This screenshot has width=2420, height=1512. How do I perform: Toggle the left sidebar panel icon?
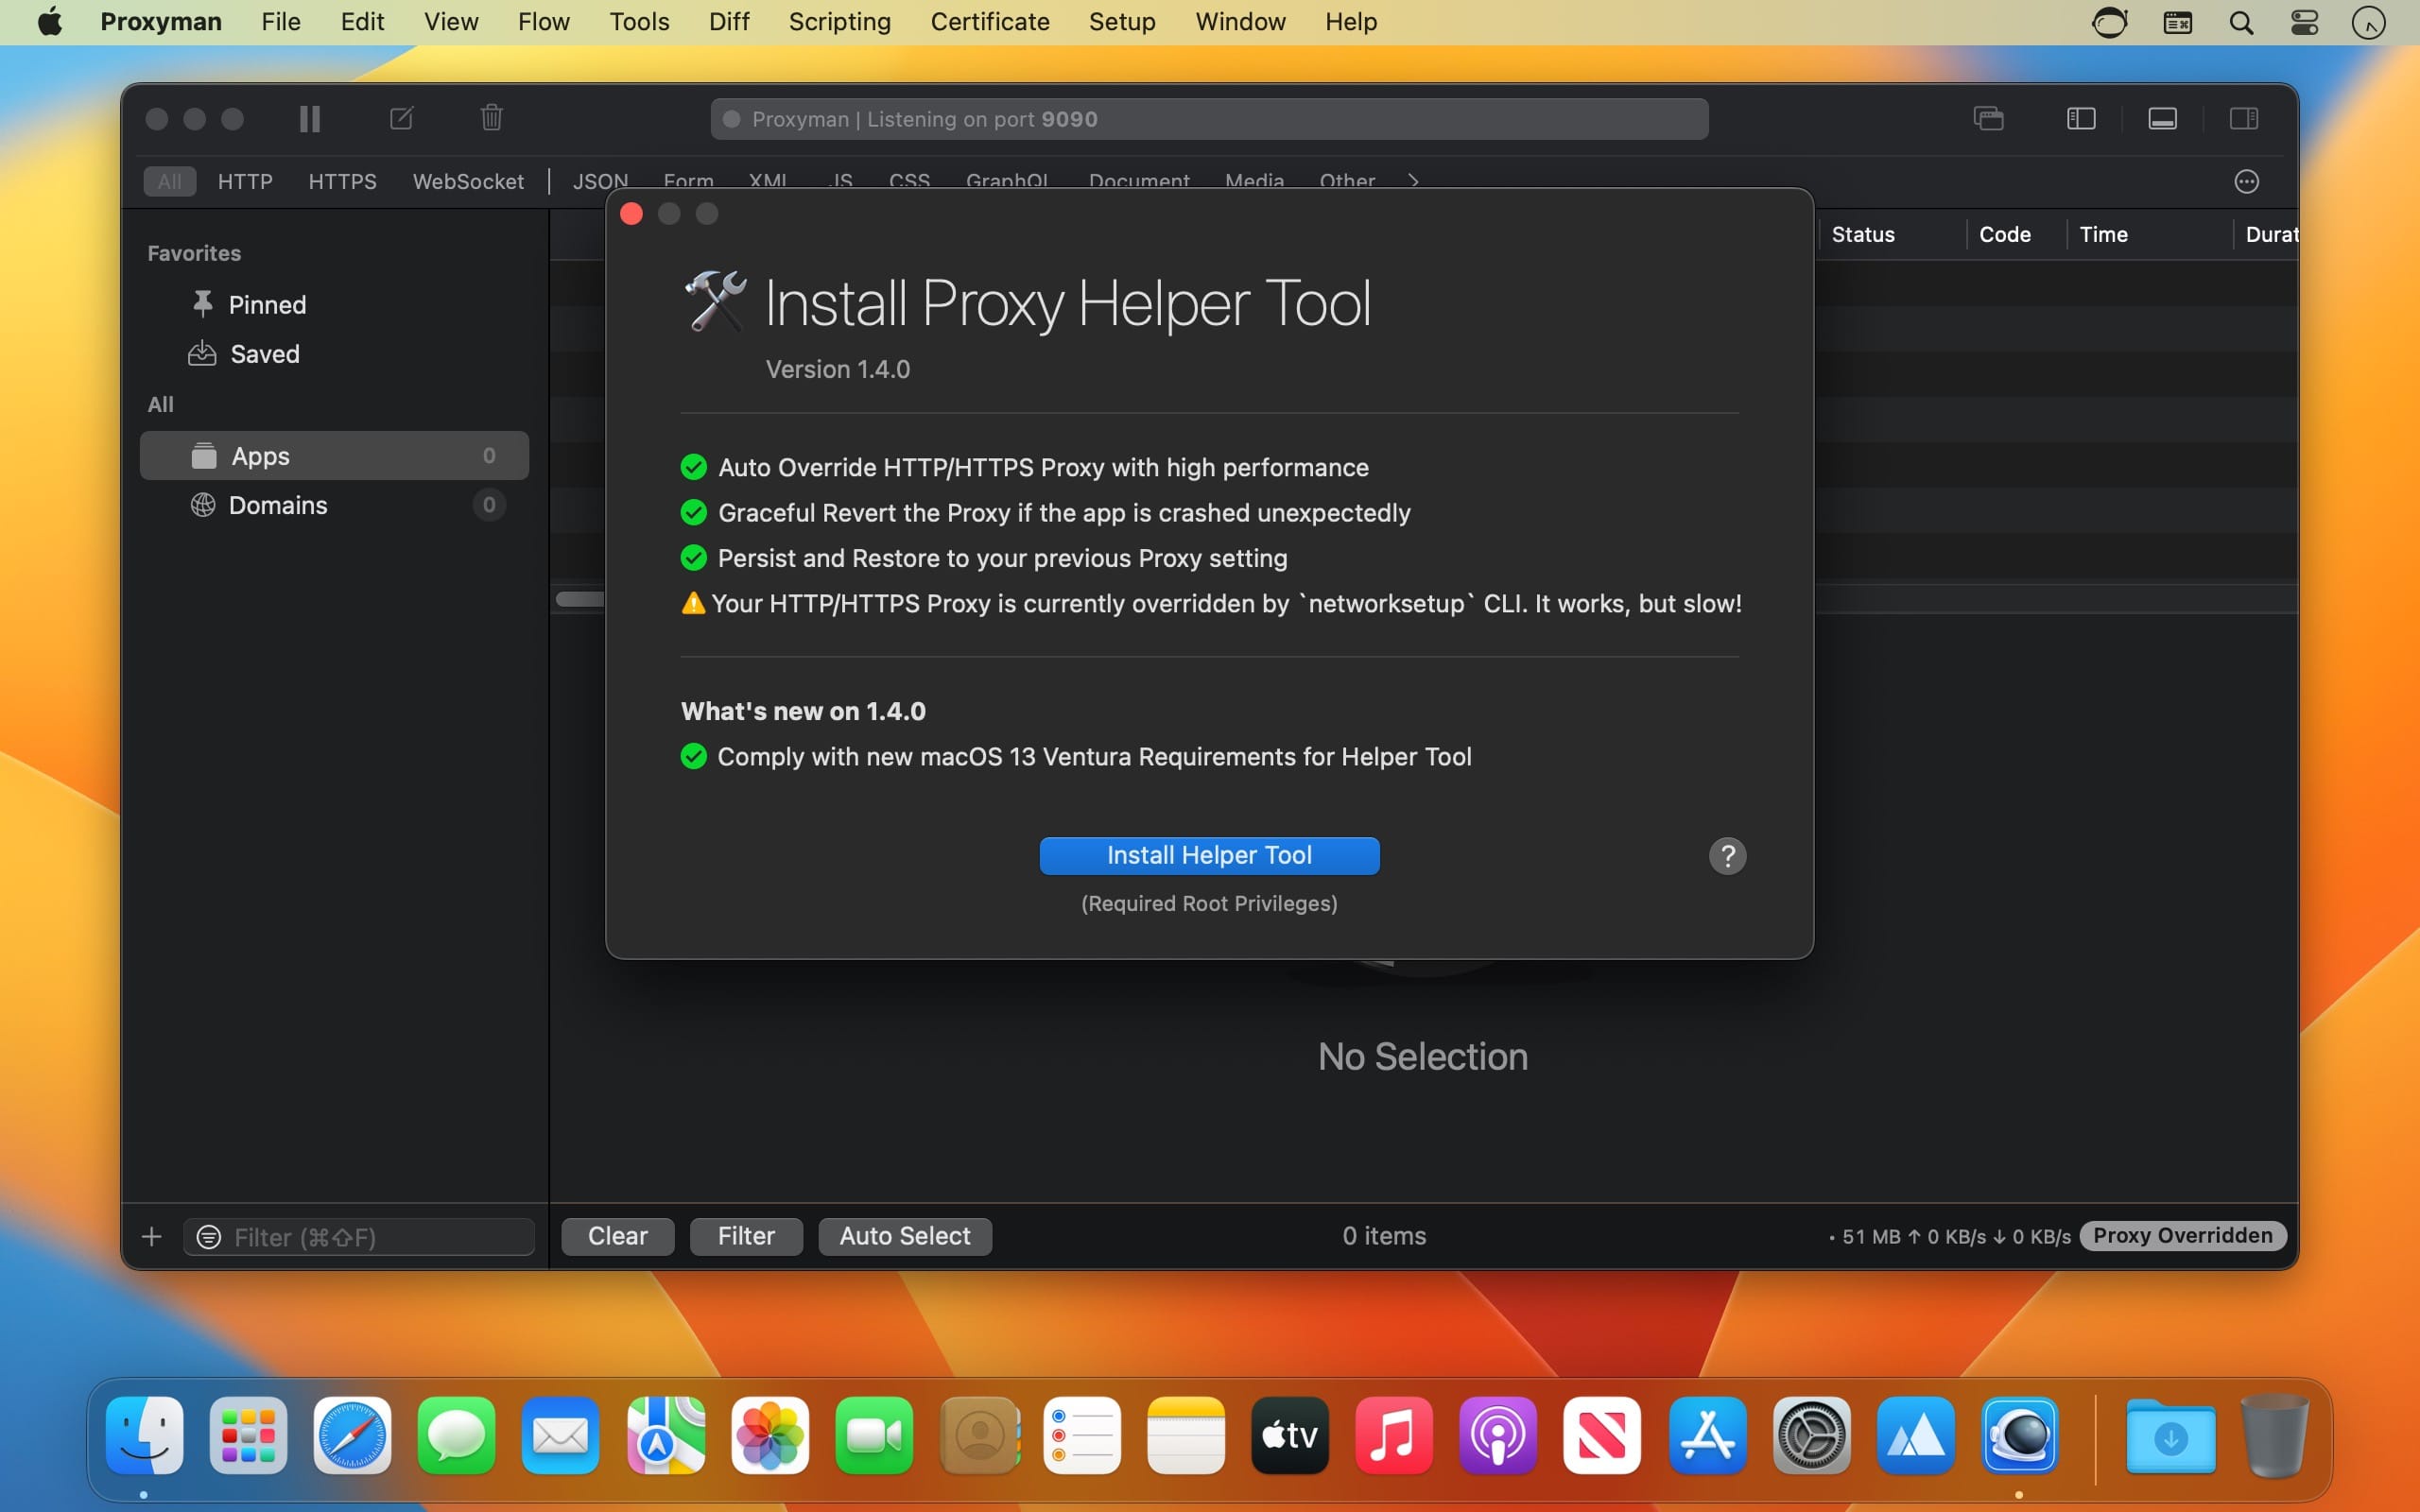(2080, 118)
